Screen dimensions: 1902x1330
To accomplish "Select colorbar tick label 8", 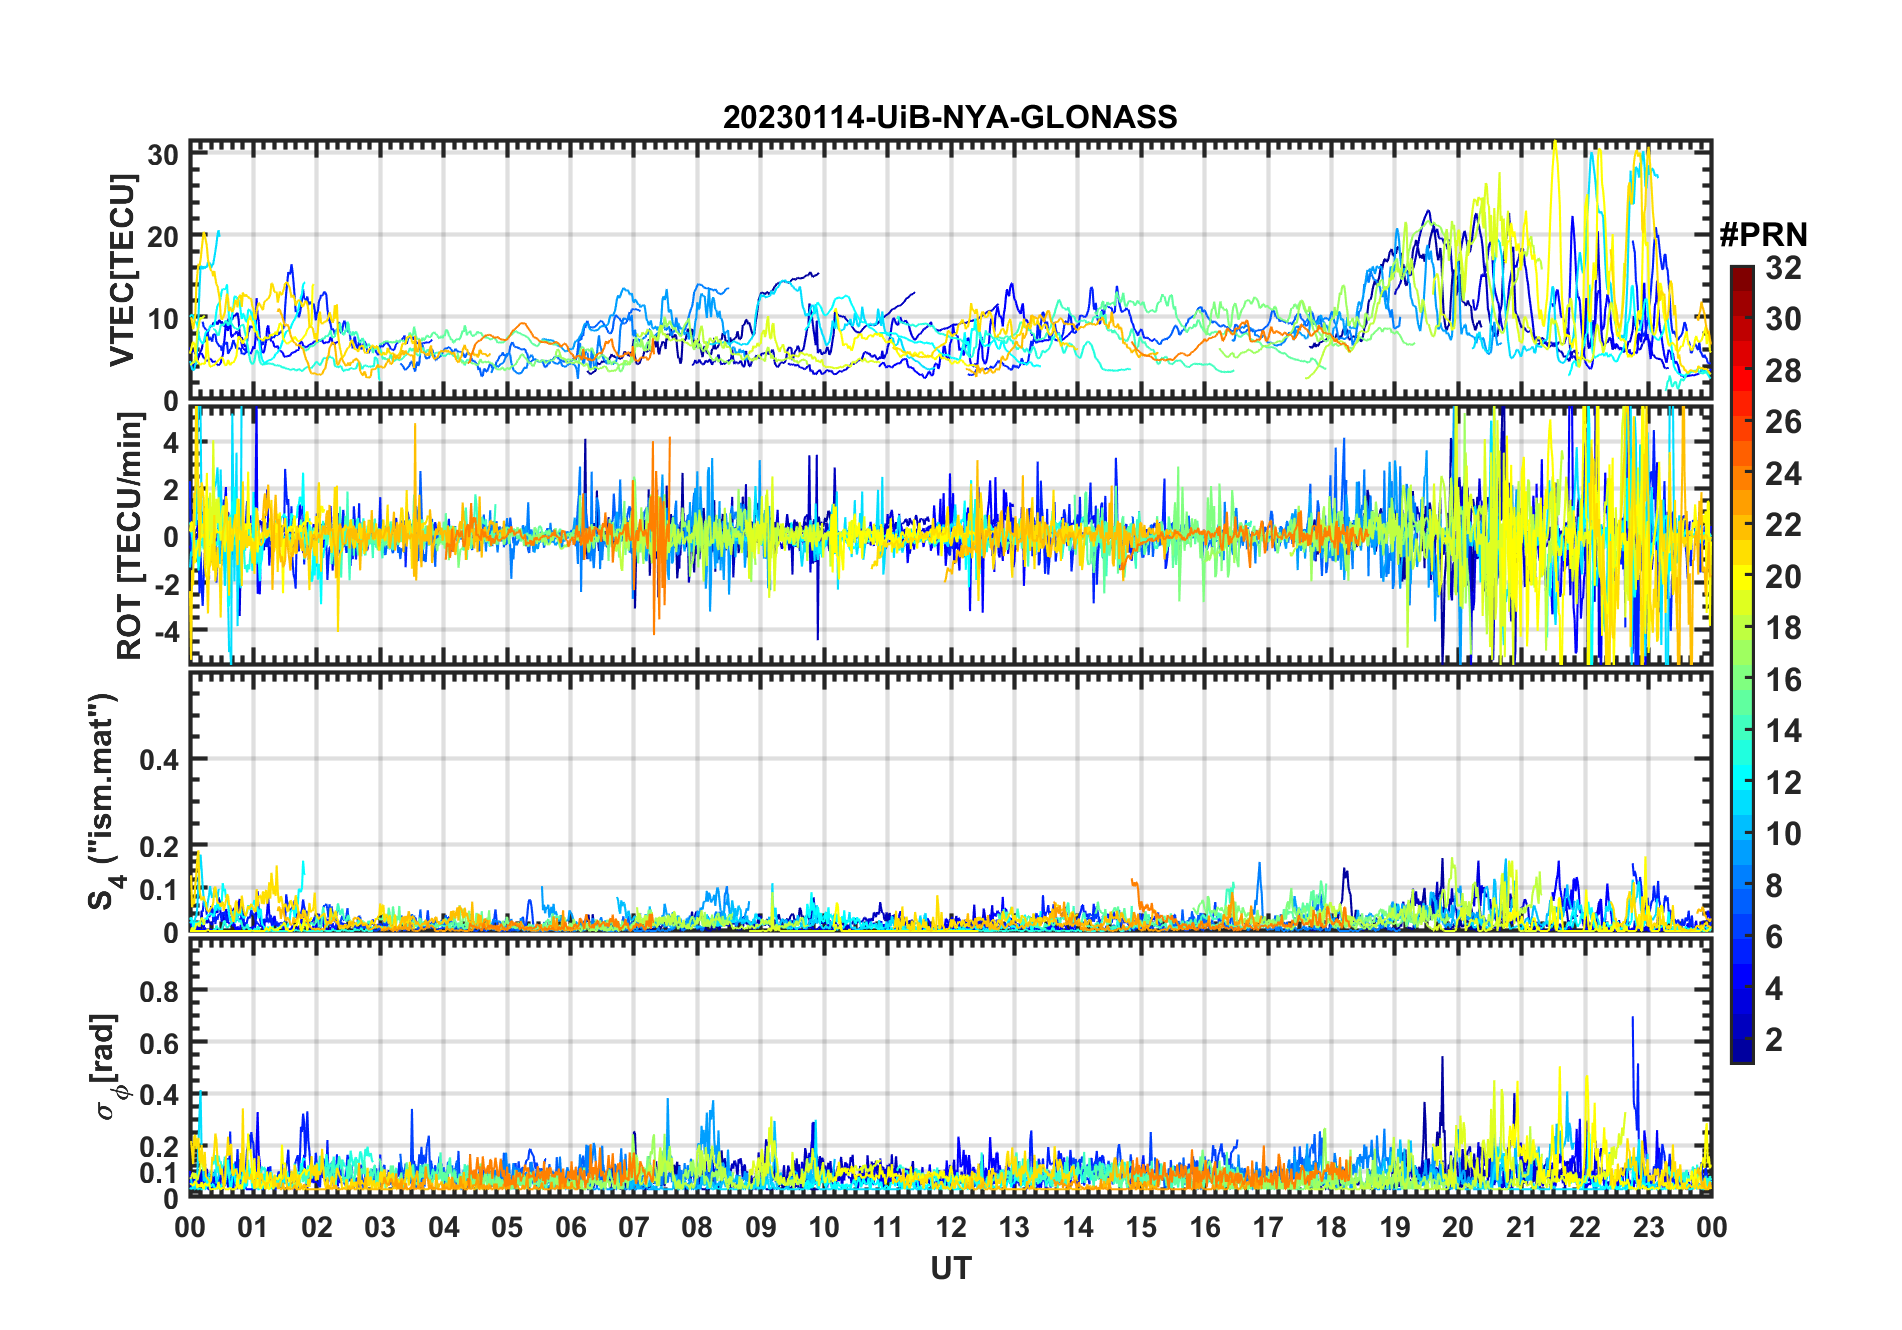I will 1774,886.
